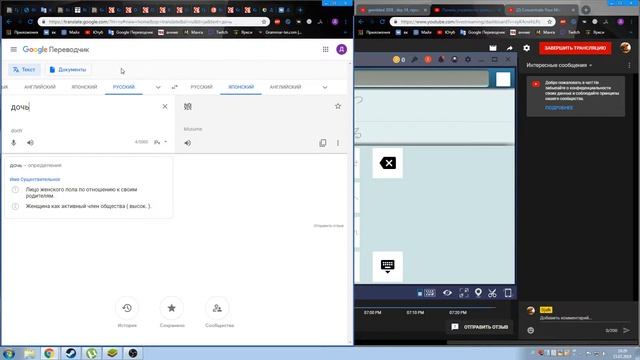Image resolution: width=640 pixels, height=360 pixels.
Task: Open Chrome from the taskbar
Action: pyautogui.click(x=49, y=353)
